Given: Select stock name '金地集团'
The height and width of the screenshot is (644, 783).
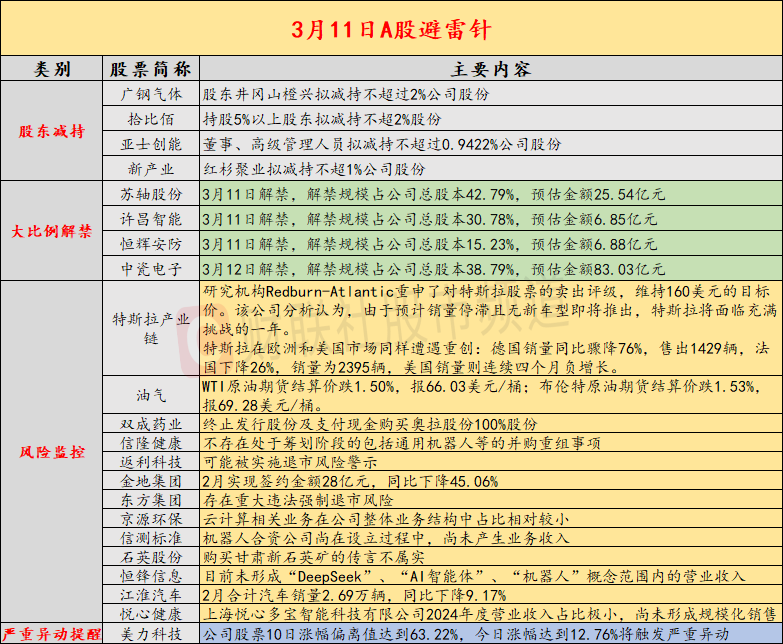Looking at the screenshot, I should point(151,481).
